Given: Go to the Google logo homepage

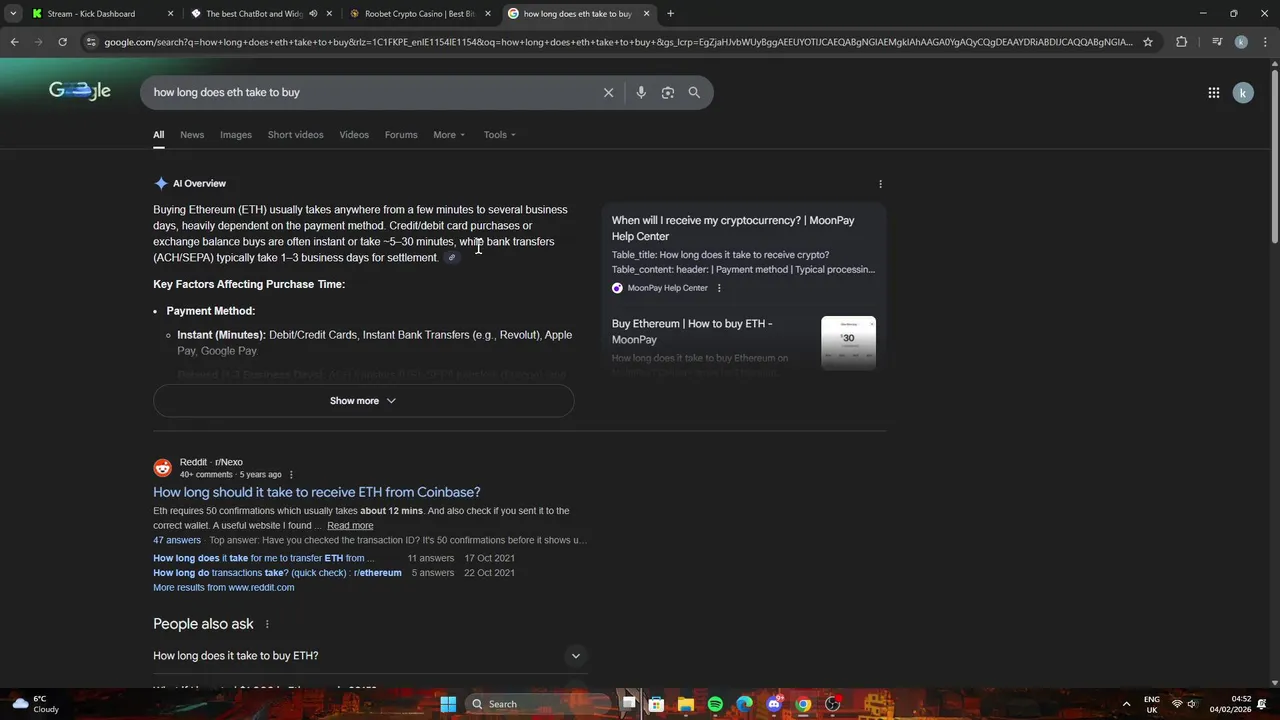Looking at the screenshot, I should (x=80, y=91).
